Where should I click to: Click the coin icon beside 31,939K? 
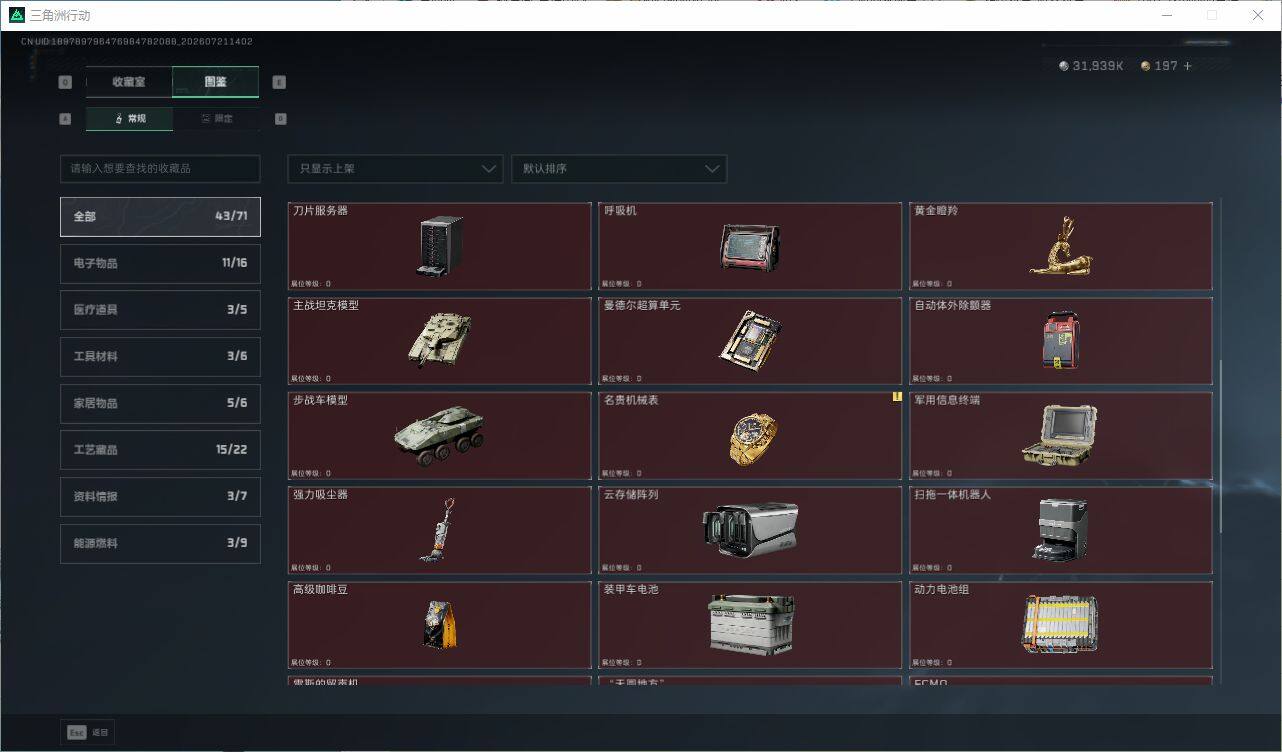pyautogui.click(x=1064, y=66)
